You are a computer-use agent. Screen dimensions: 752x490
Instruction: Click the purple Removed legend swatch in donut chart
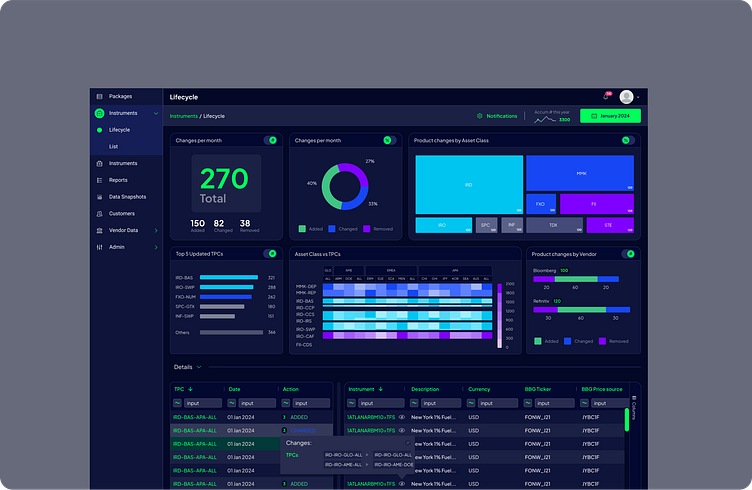[x=367, y=229]
